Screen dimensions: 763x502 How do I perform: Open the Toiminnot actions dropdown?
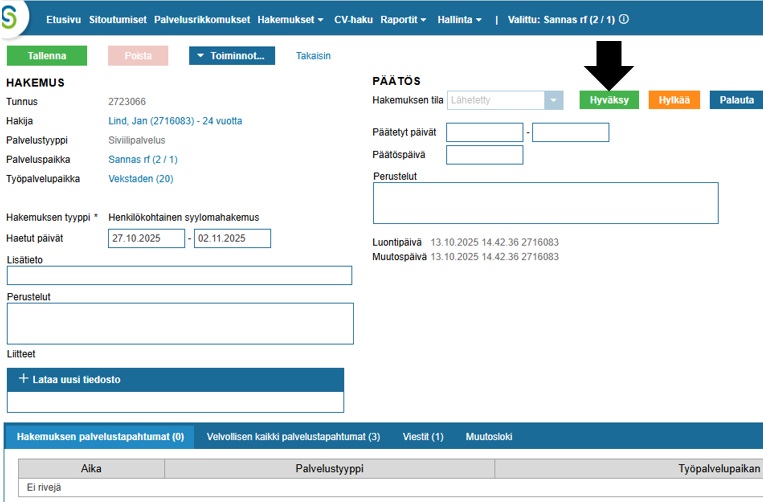(x=232, y=56)
